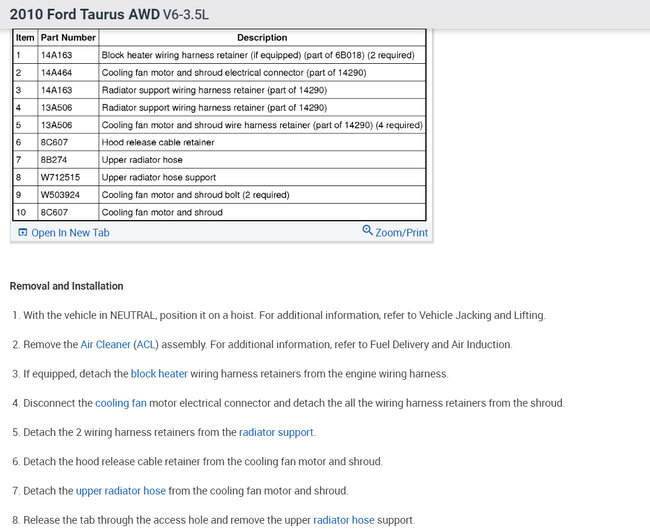Click the Zoom/Print magnifier icon

point(367,230)
